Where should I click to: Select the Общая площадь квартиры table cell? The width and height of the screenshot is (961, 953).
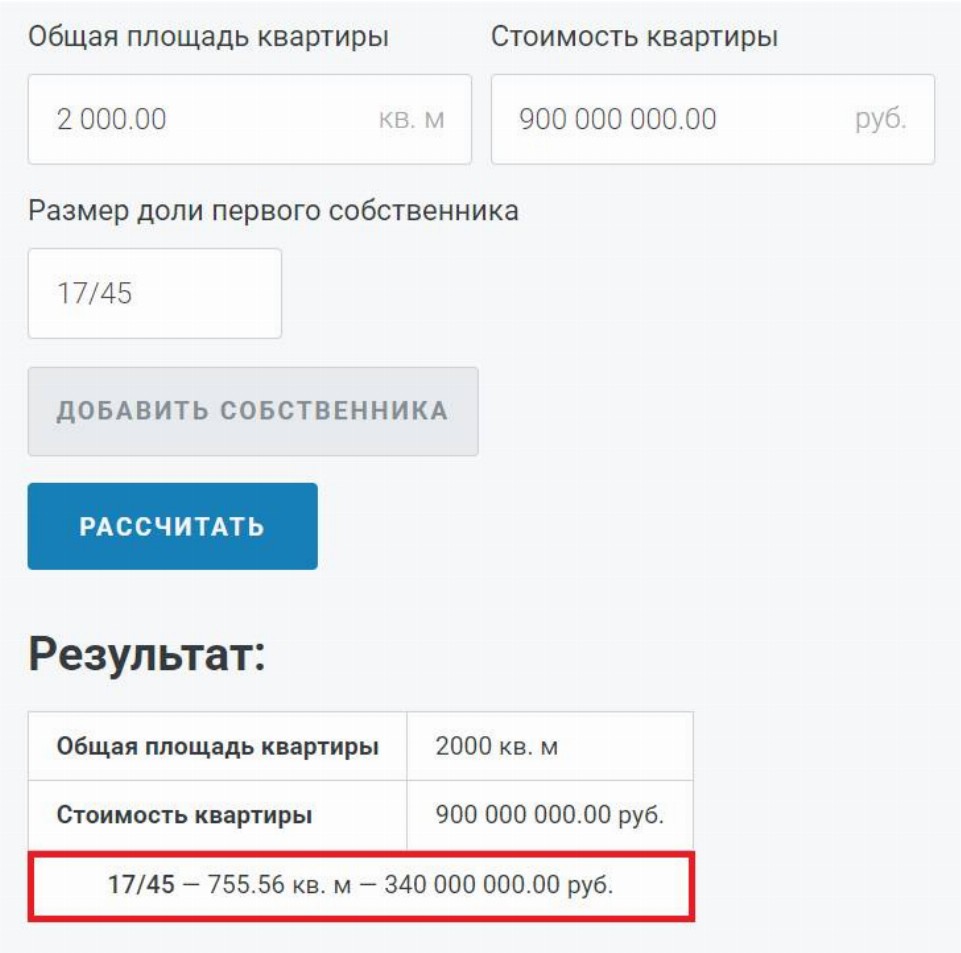(x=217, y=746)
